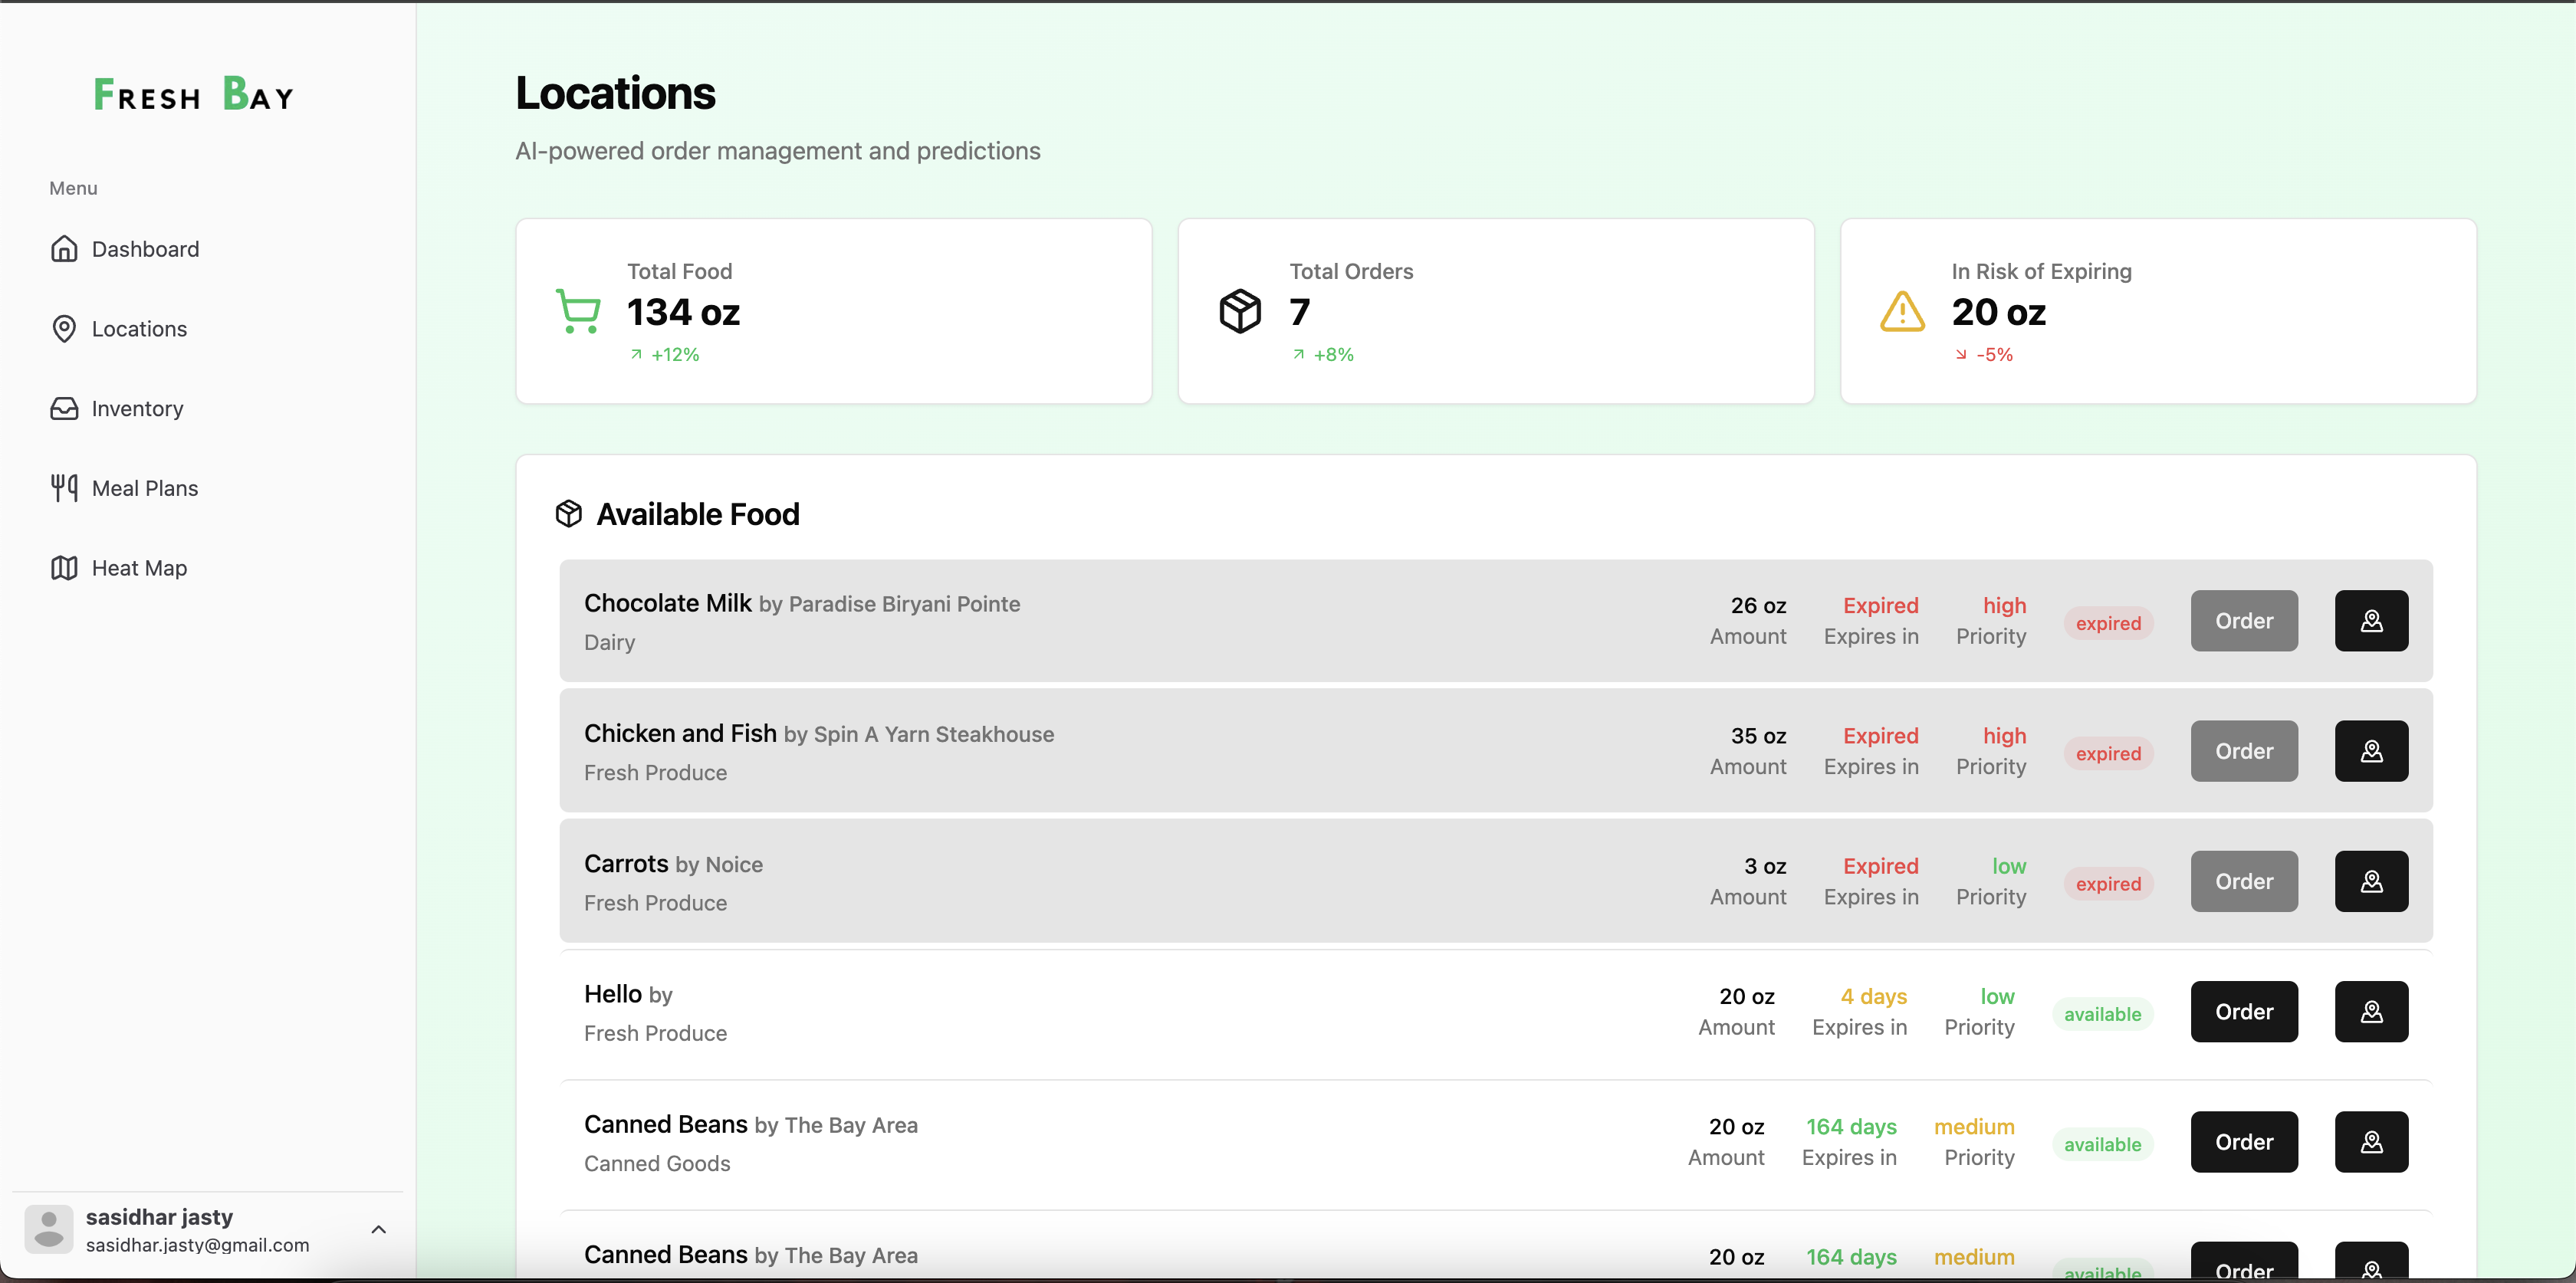This screenshot has height=1283, width=2576.
Task: Click the Inventory inbox icon in sidebar
Action: click(x=64, y=408)
